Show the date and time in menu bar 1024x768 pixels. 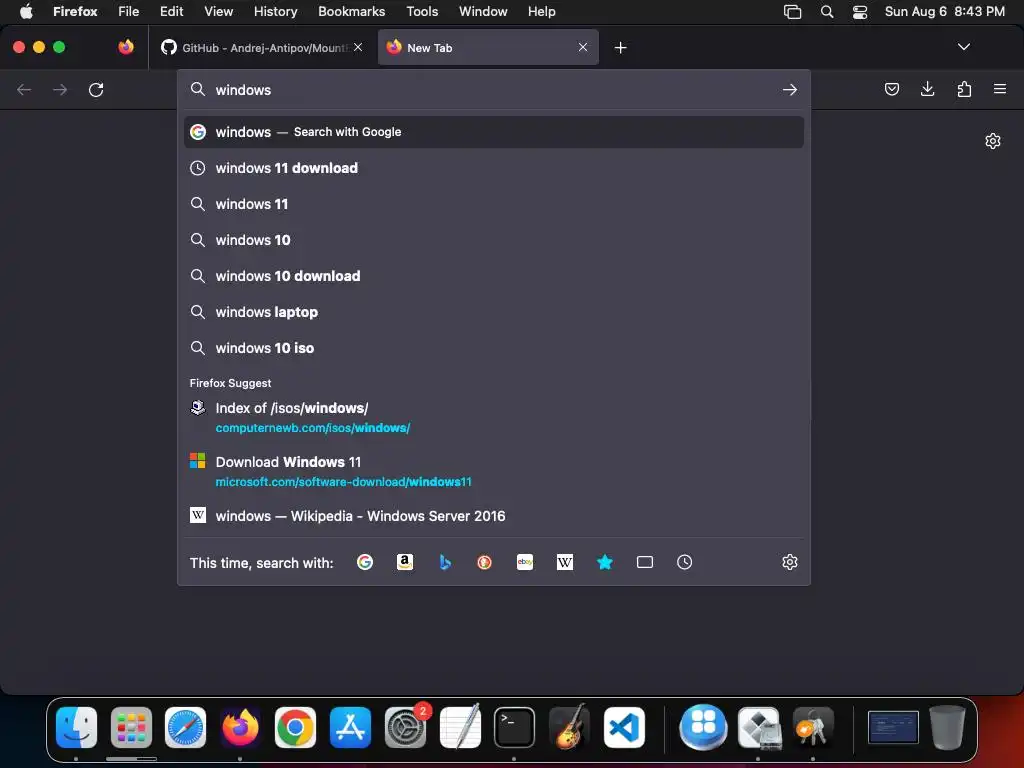pos(944,12)
